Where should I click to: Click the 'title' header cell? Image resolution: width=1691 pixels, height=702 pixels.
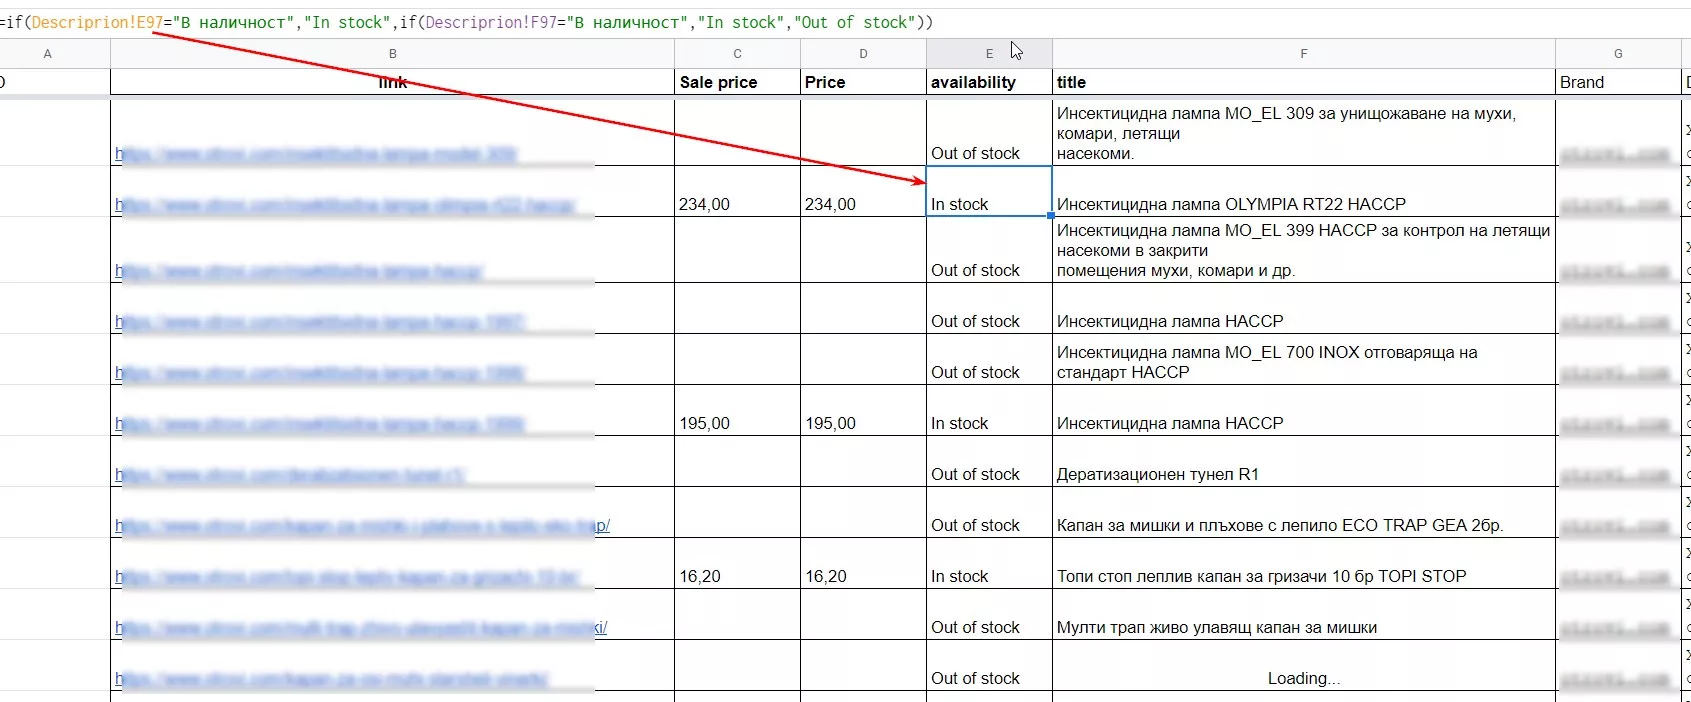(x=1304, y=82)
